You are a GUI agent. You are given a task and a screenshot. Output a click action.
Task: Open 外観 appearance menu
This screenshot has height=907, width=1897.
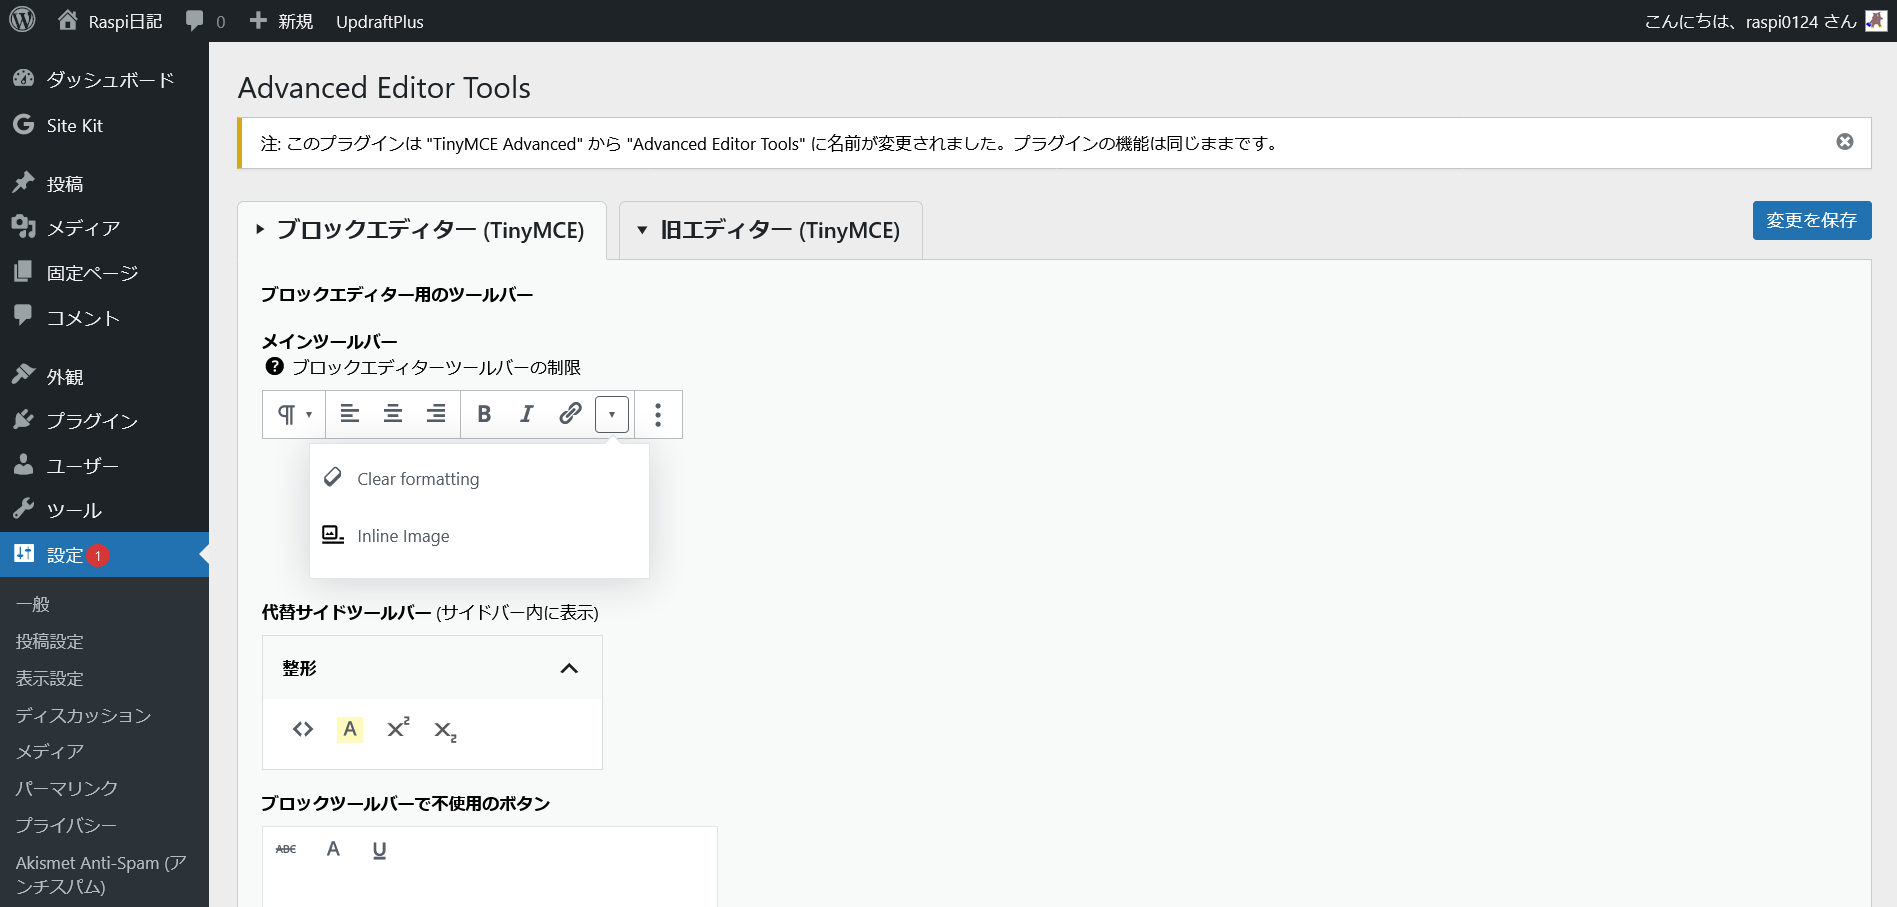click(x=104, y=376)
